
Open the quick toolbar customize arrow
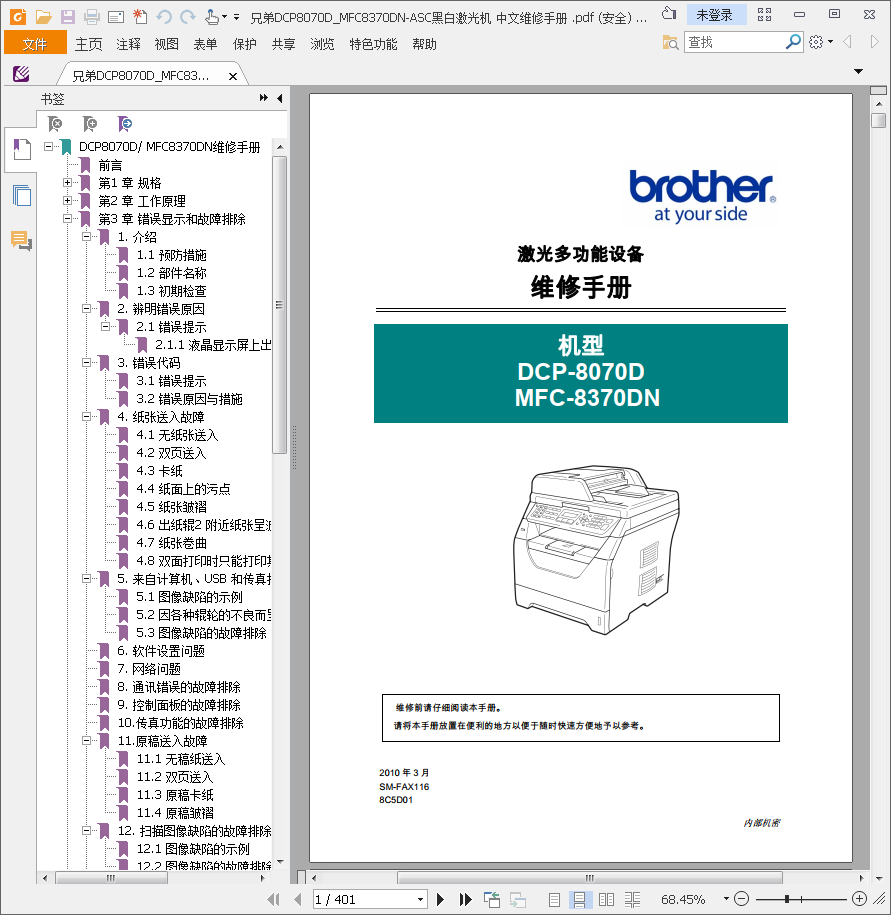[x=236, y=17]
